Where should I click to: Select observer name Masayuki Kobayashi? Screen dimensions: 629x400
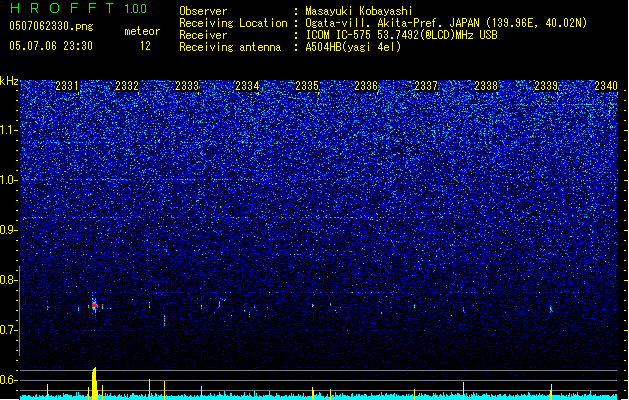[359, 11]
